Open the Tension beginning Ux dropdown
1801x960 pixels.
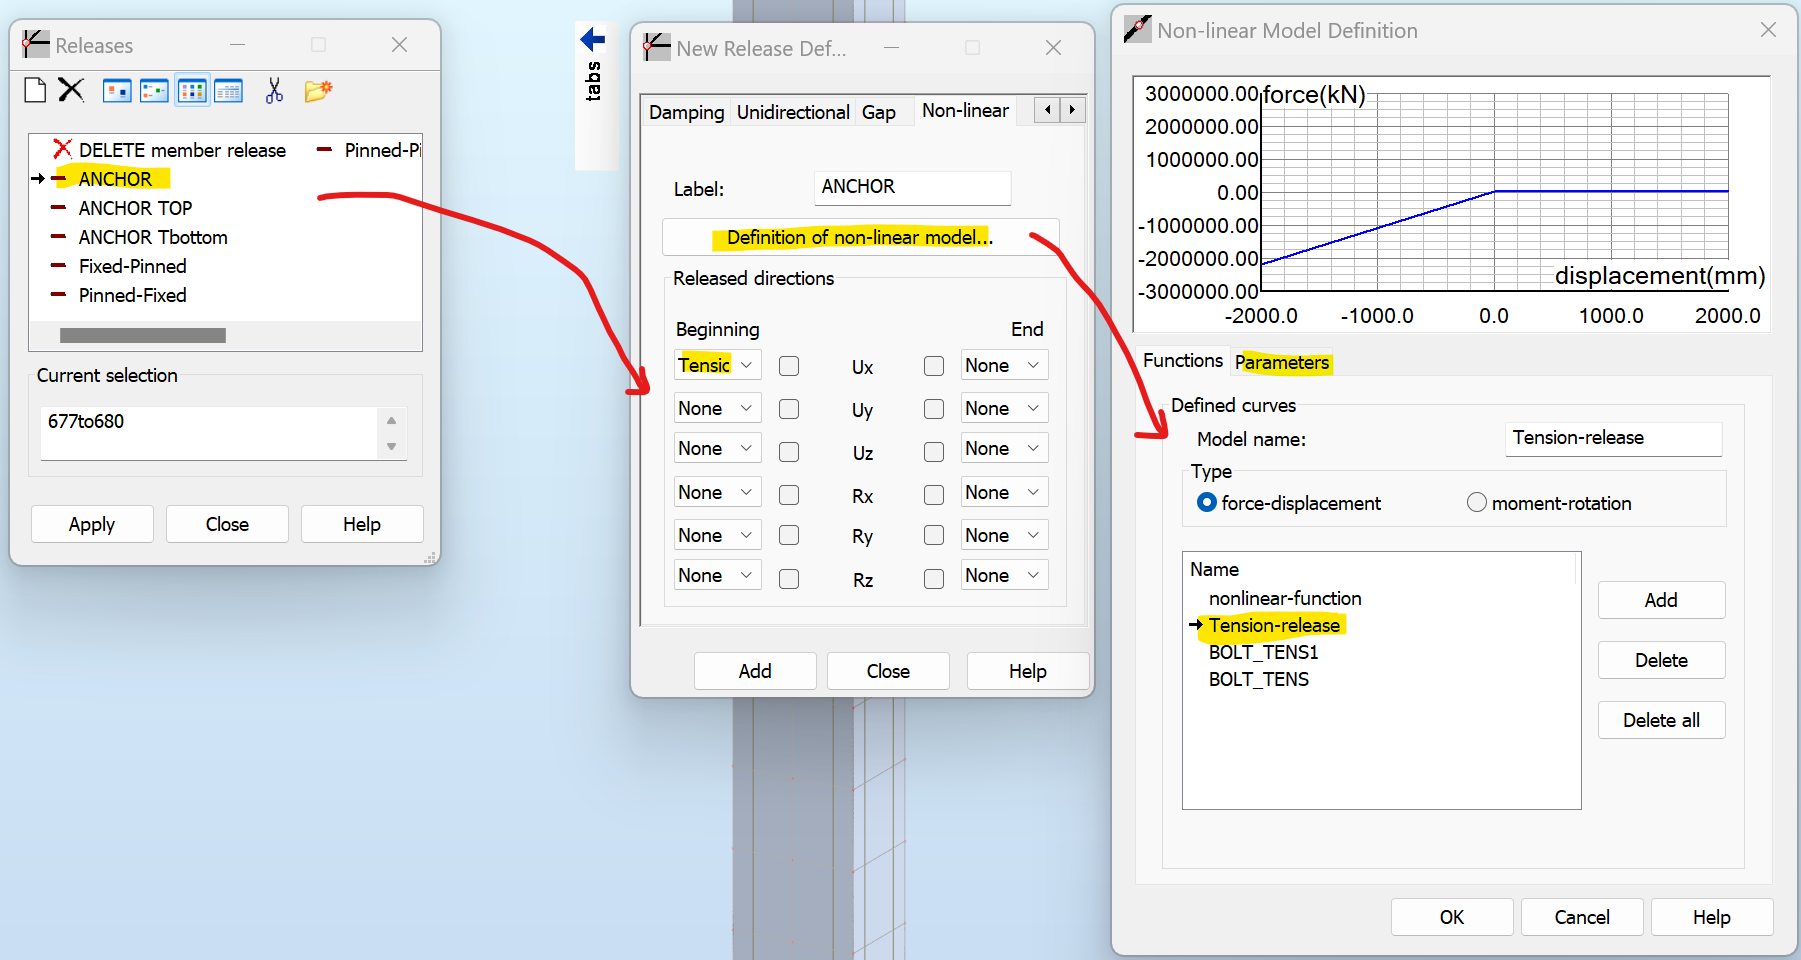(x=718, y=365)
